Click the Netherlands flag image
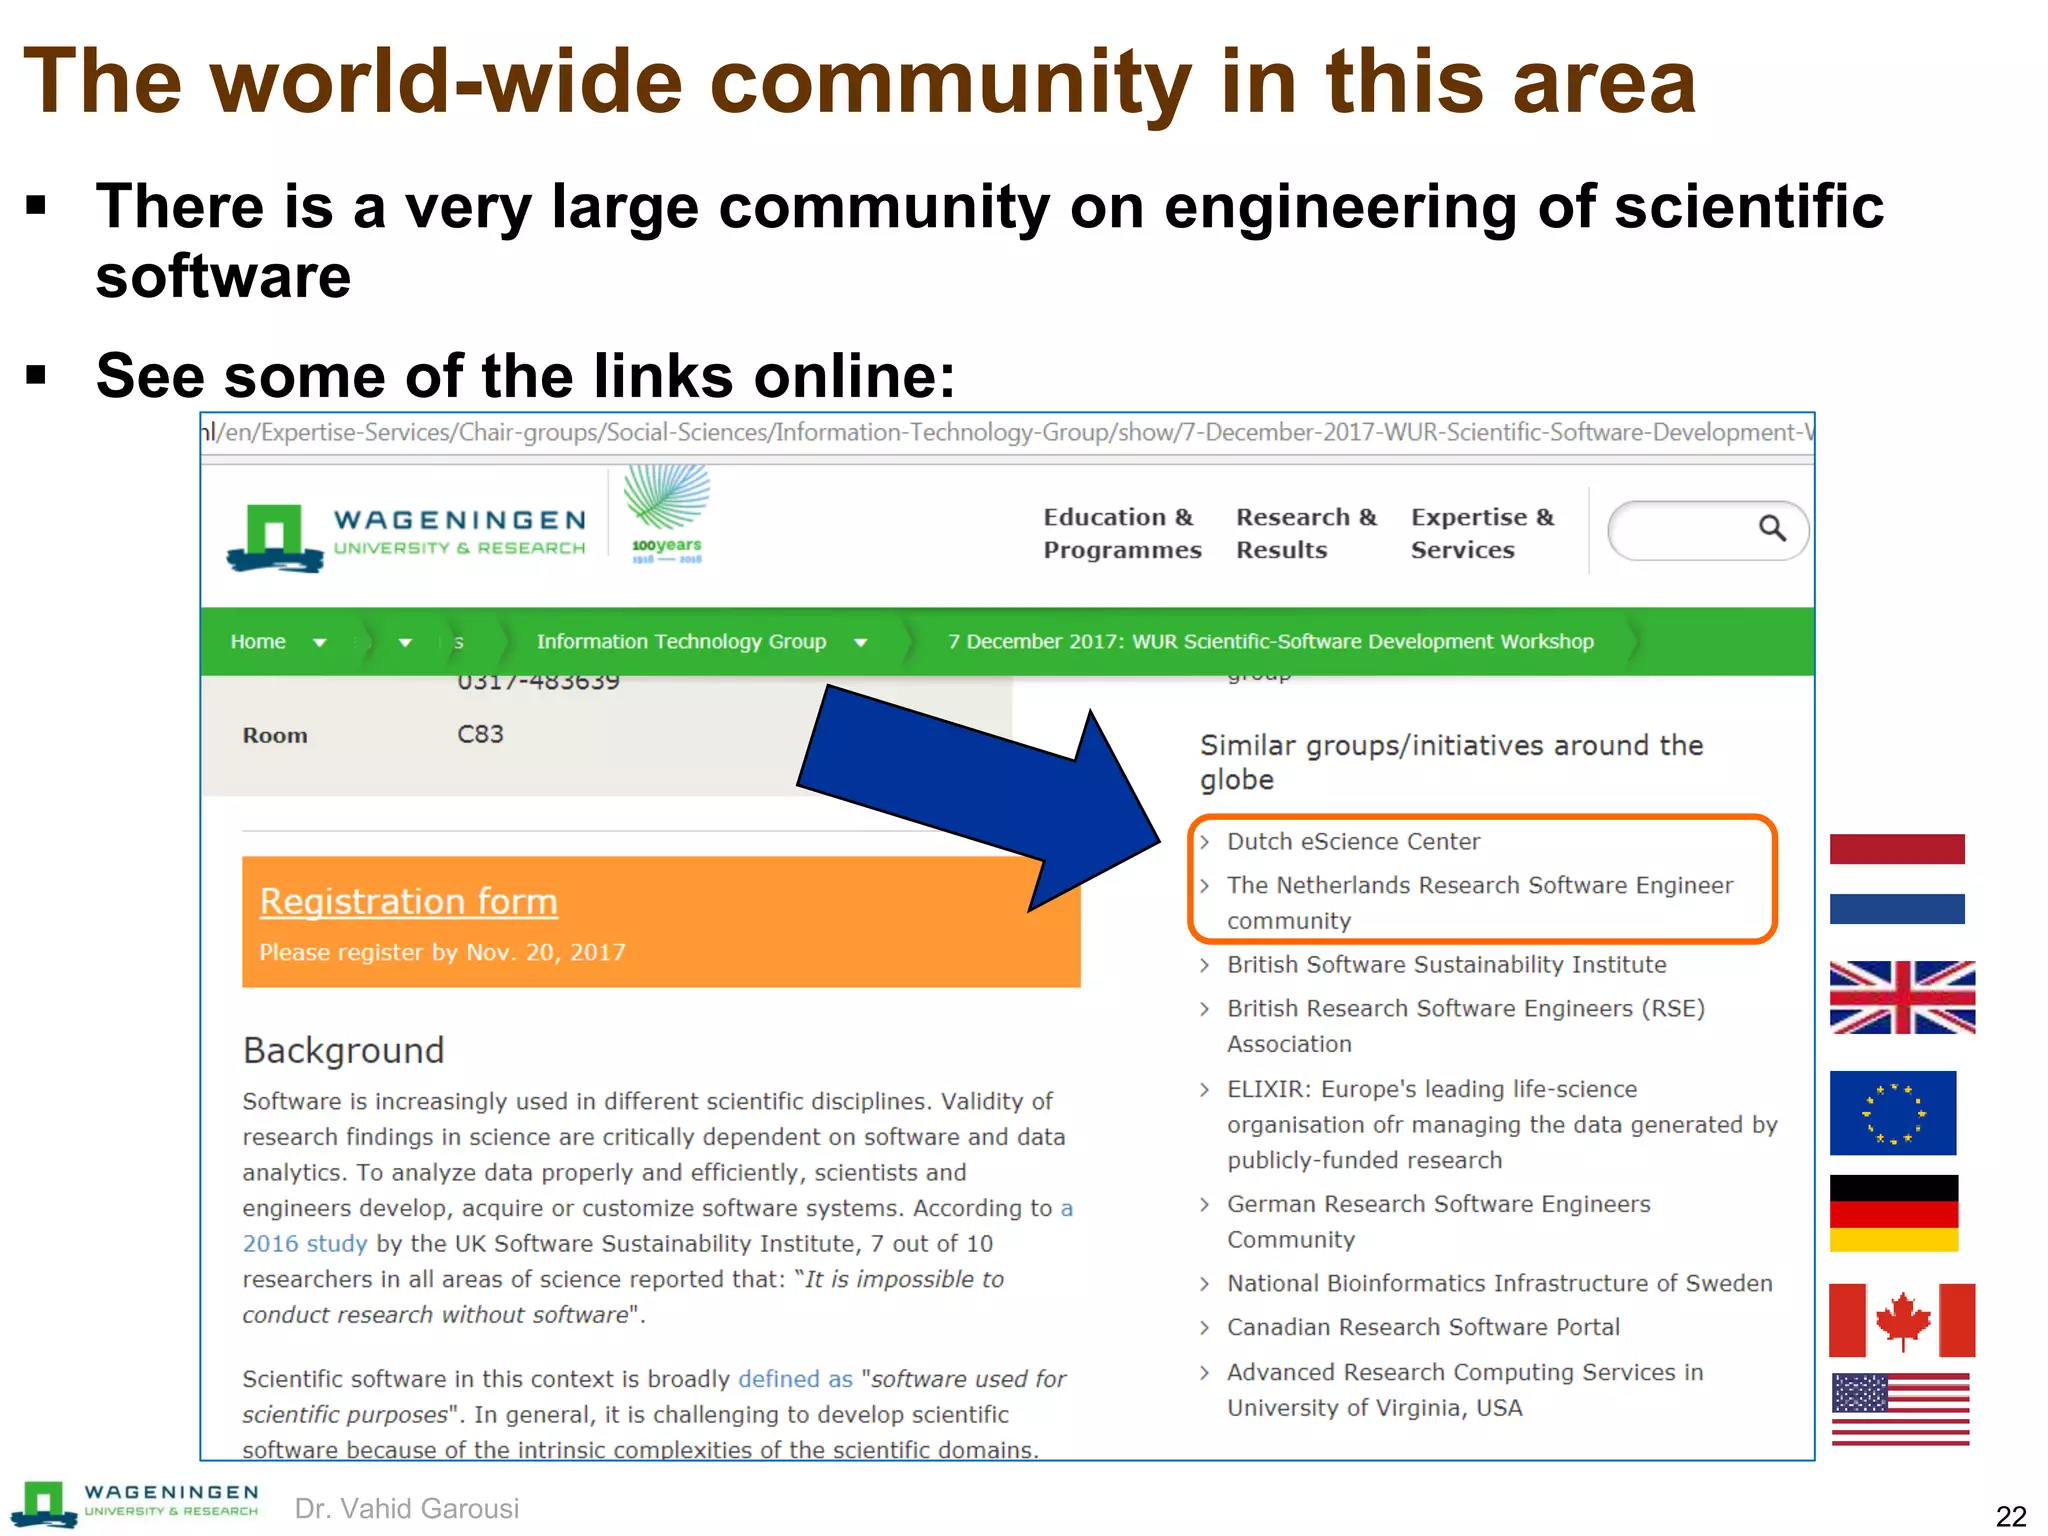 coord(1897,879)
